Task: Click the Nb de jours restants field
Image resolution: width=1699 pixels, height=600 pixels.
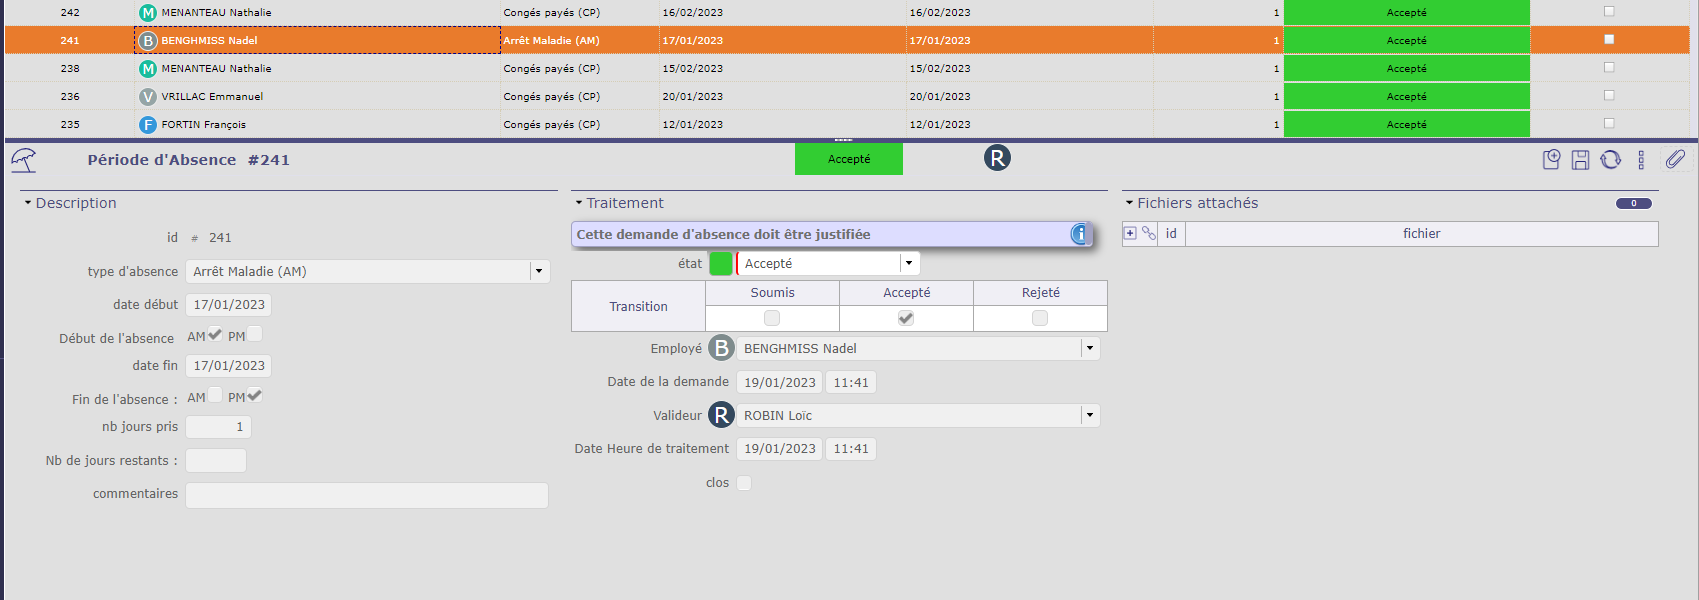Action: (x=216, y=461)
